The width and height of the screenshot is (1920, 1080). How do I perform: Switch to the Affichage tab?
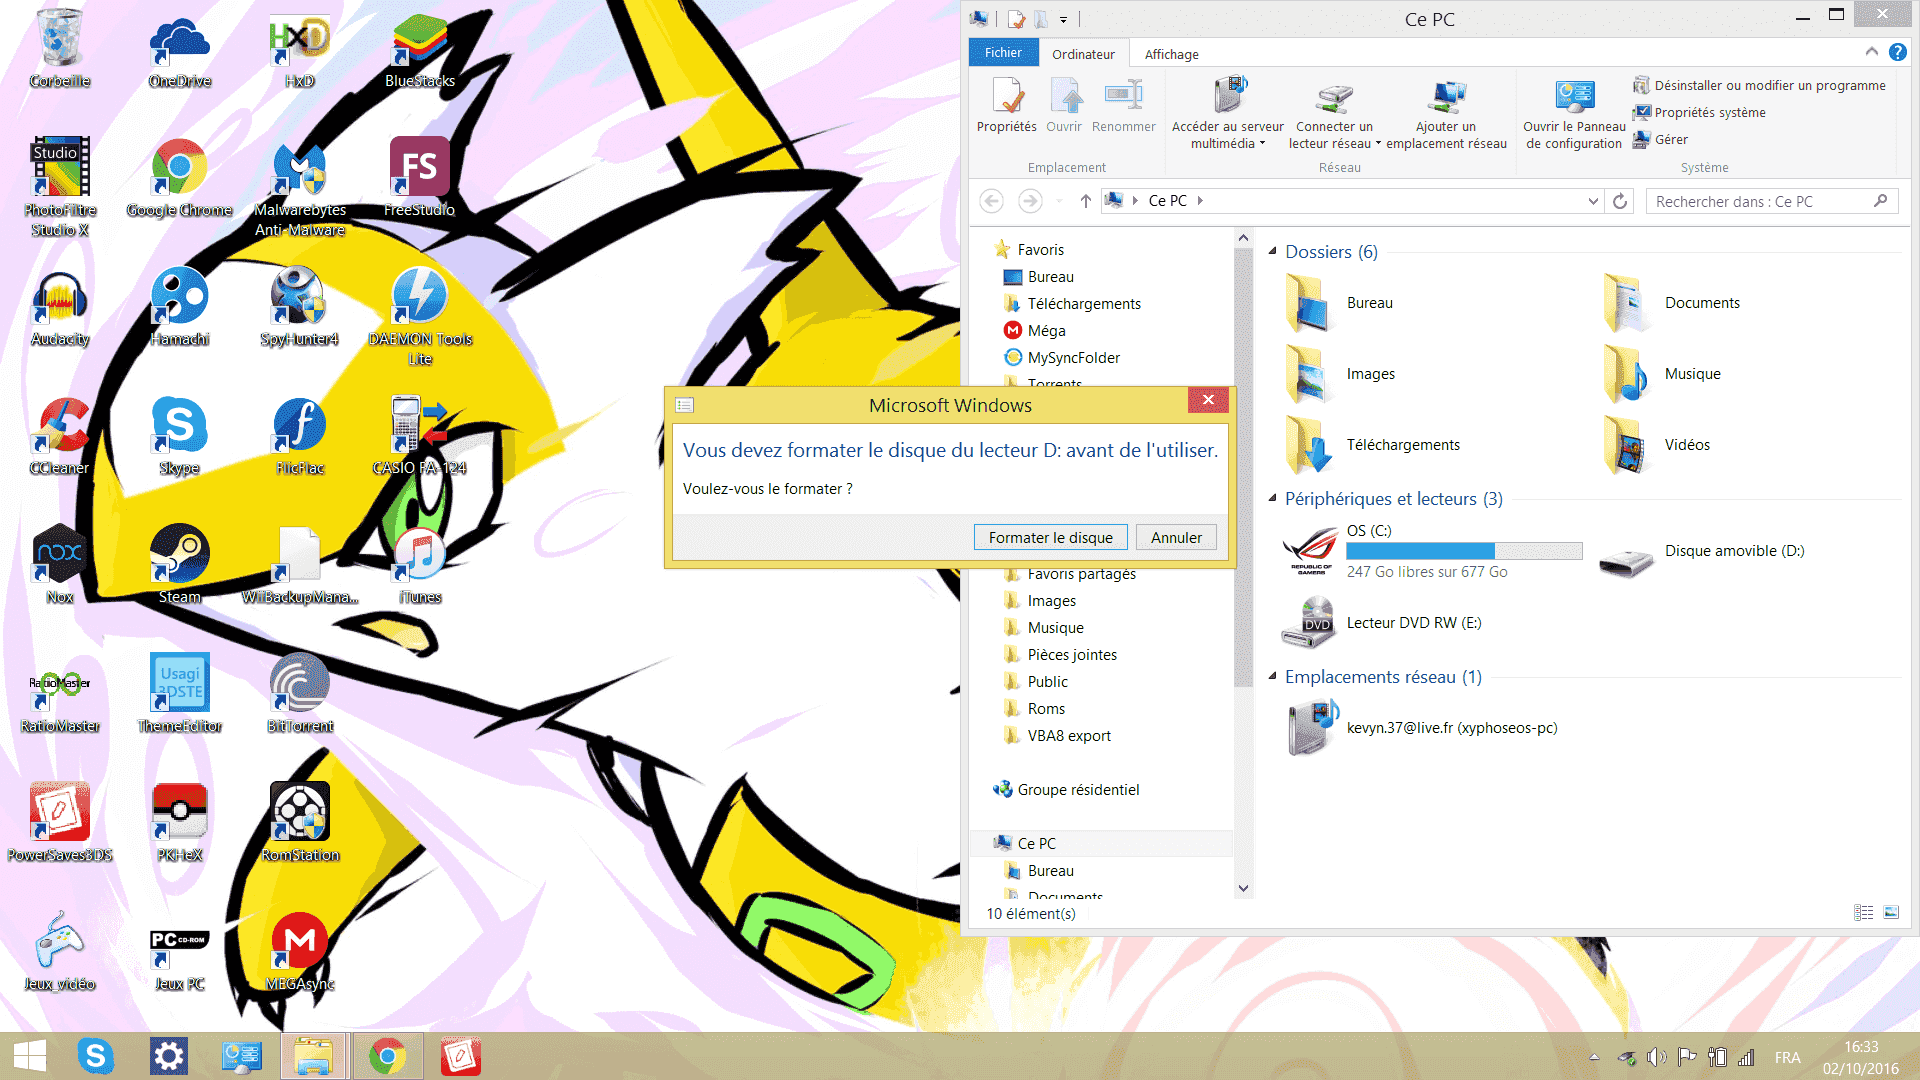pos(1171,54)
